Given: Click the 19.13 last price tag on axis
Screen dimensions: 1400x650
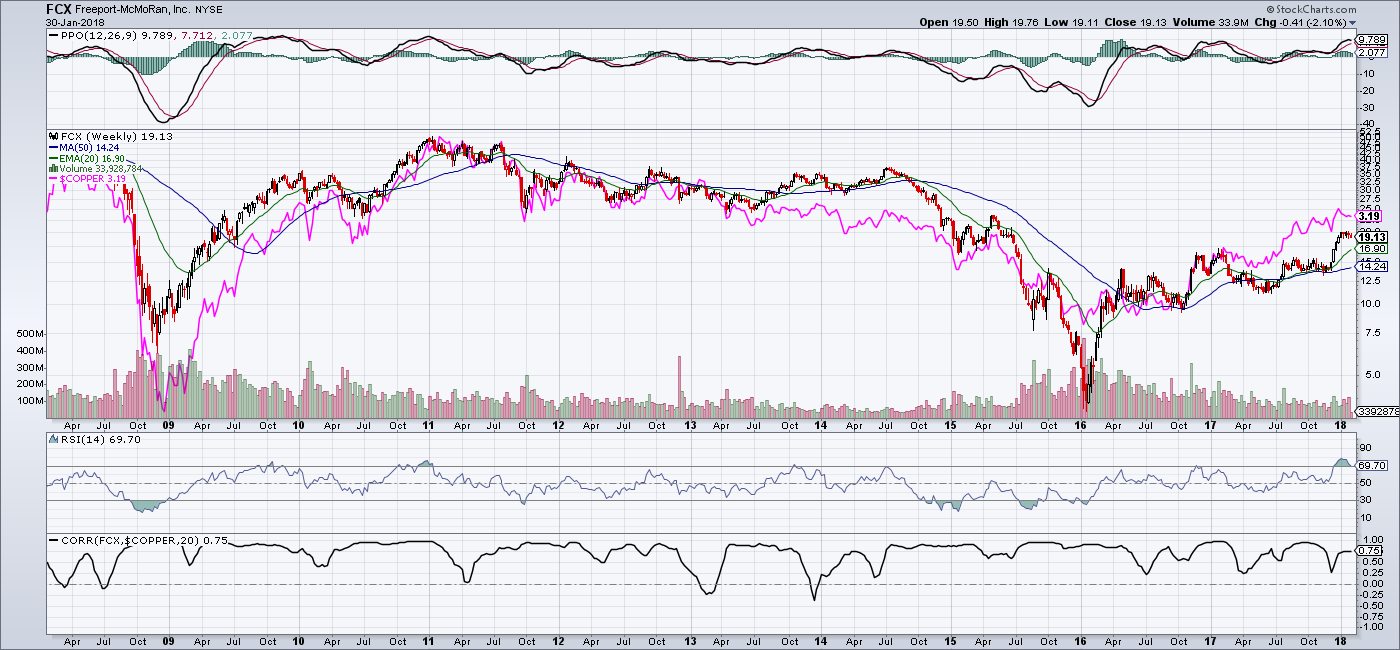Looking at the screenshot, I should 1369,236.
